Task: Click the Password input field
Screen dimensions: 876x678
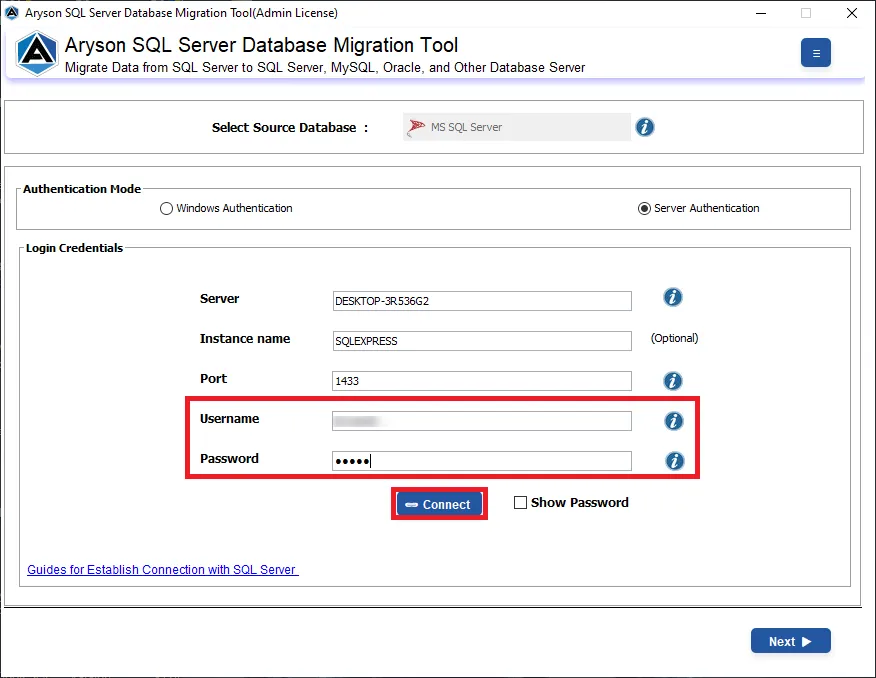Action: point(482,461)
